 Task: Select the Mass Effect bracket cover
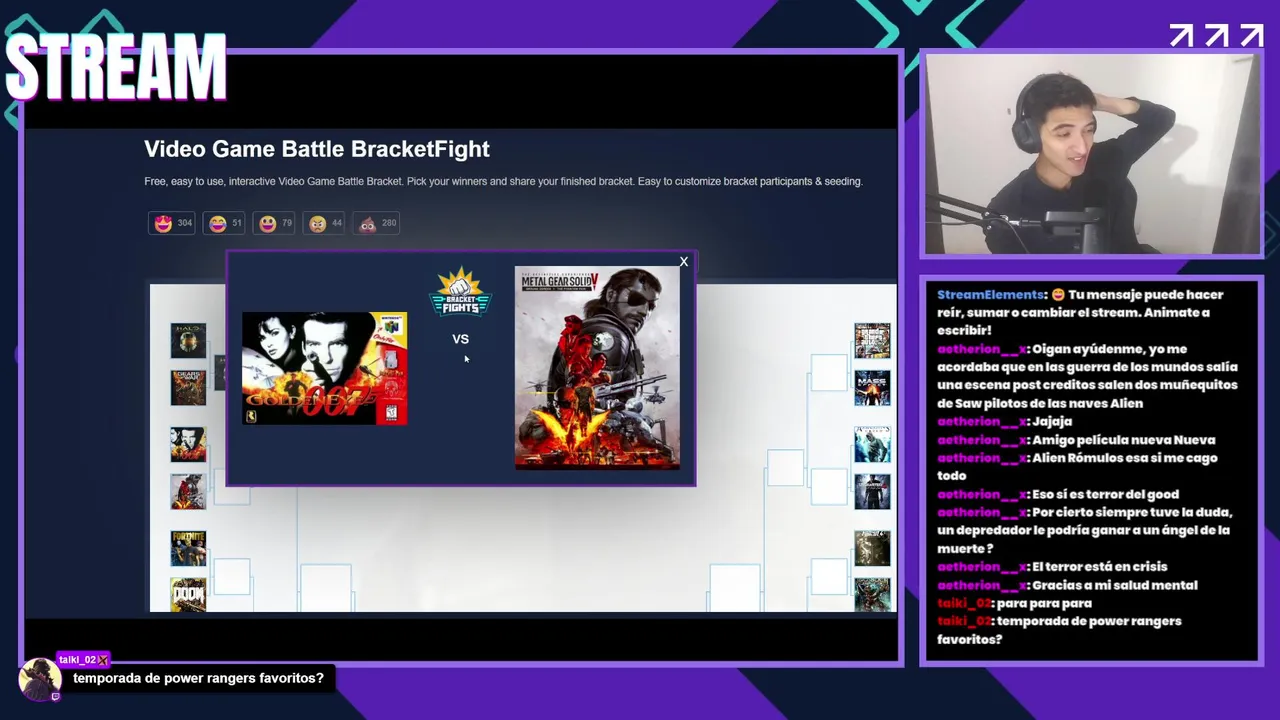(872, 388)
